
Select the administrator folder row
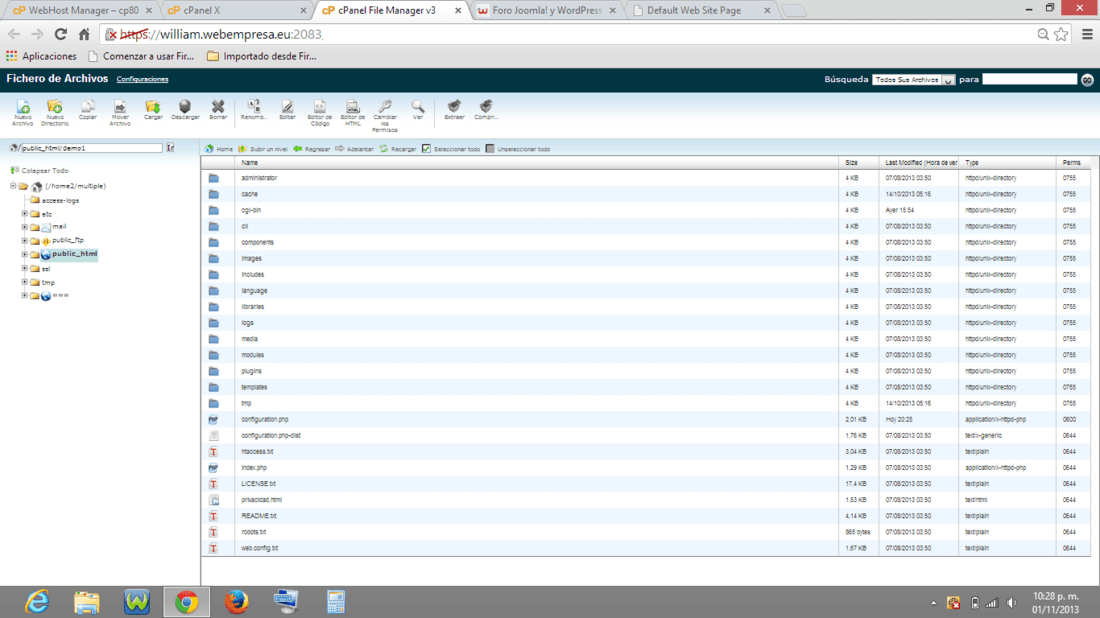coord(645,178)
